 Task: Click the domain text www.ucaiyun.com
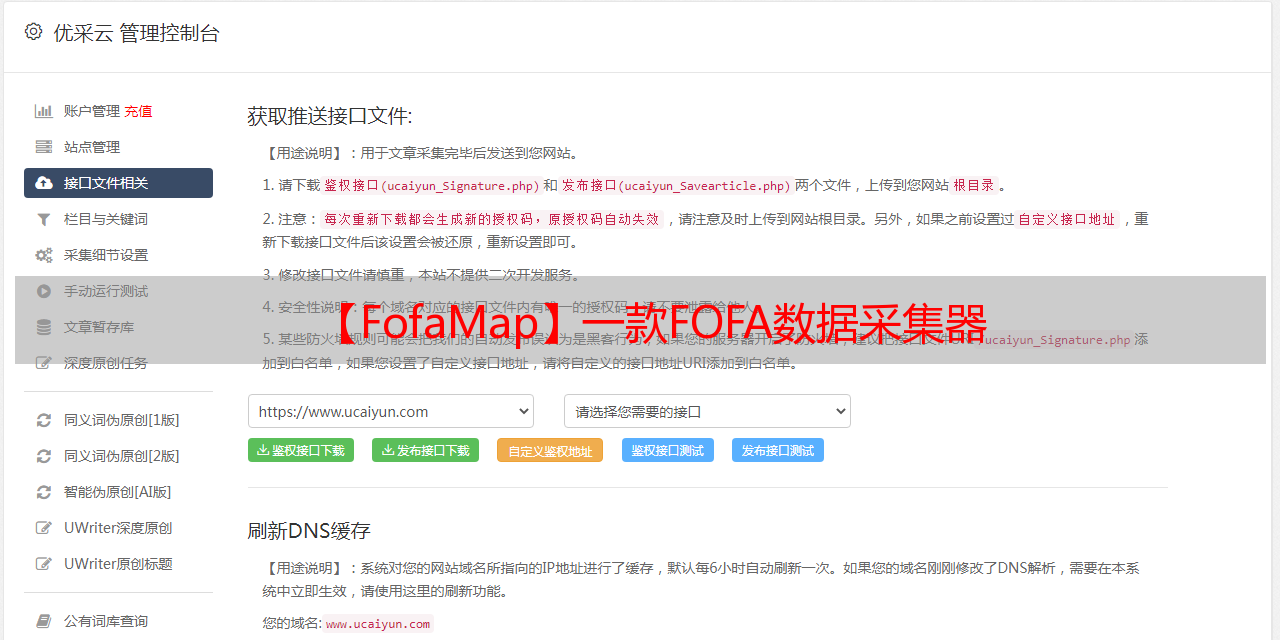point(378,624)
